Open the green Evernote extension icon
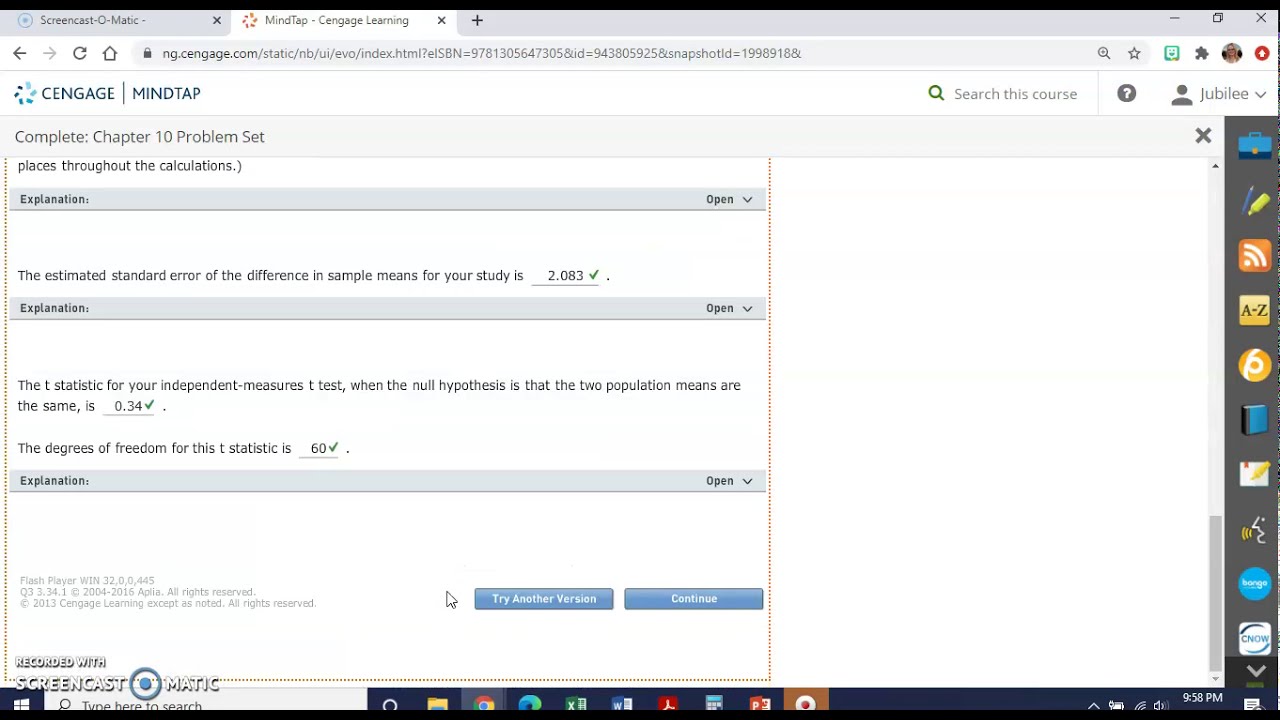This screenshot has width=1280, height=720. pos(1172,53)
